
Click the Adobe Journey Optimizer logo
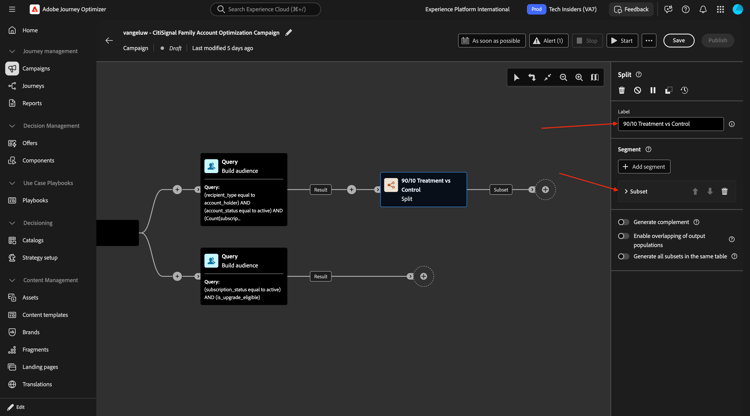[x=34, y=9]
